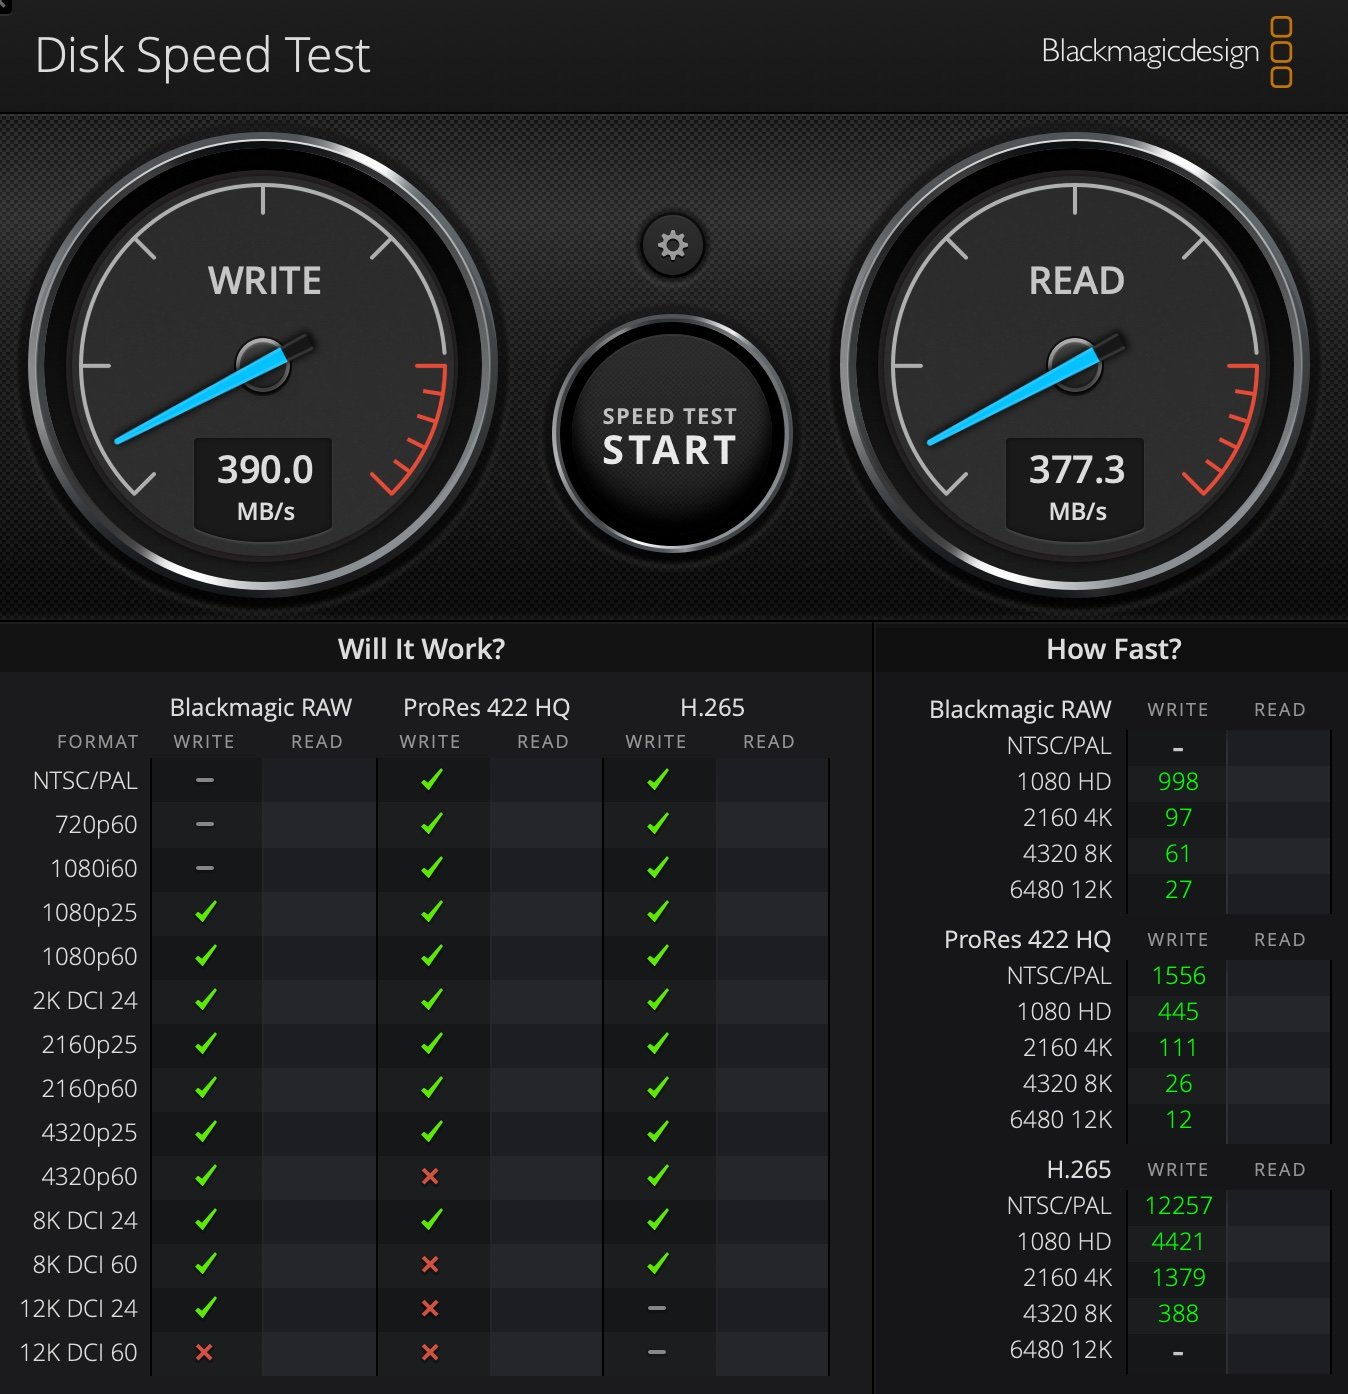Click the Blackmagic RAW 4320 8K value 61

[1178, 853]
